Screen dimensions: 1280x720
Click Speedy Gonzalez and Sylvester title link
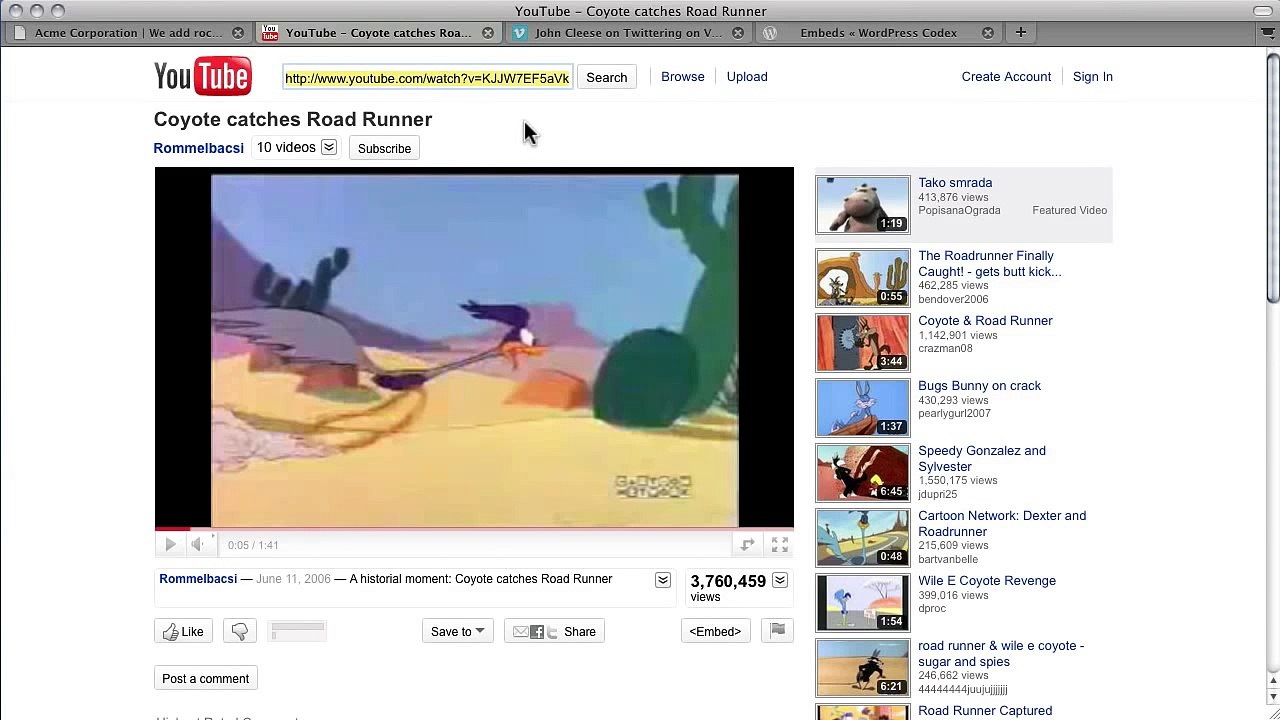tap(982, 459)
